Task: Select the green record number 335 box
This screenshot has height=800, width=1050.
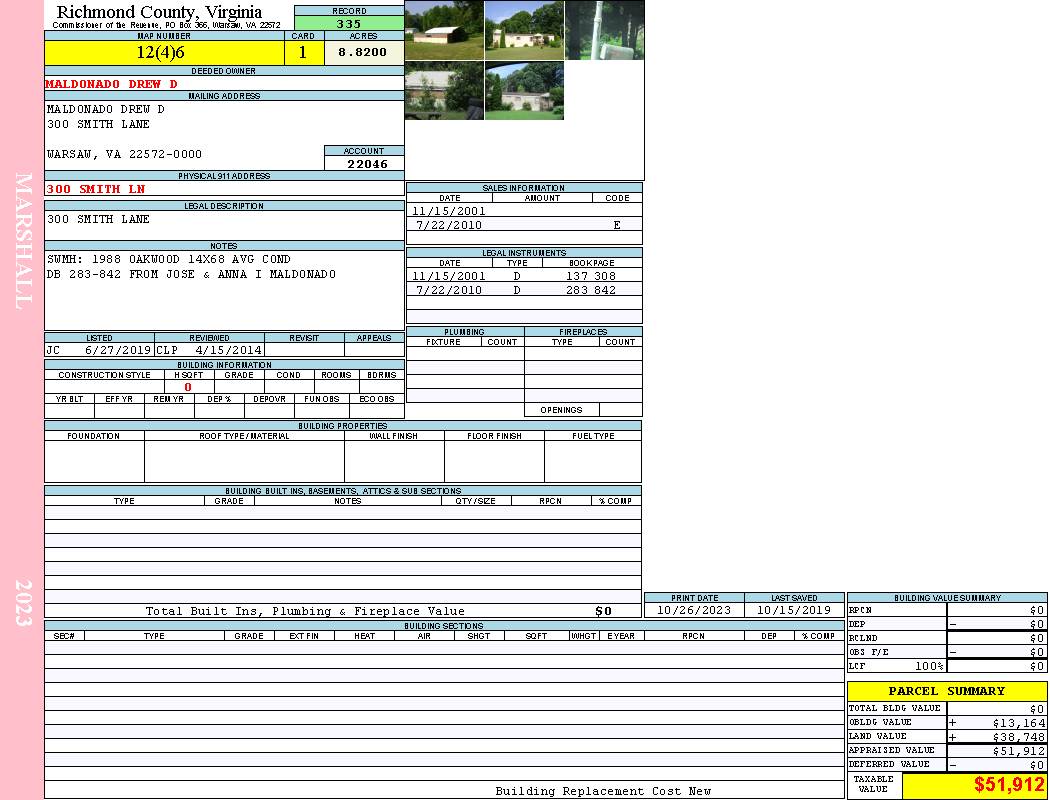Action: click(349, 24)
